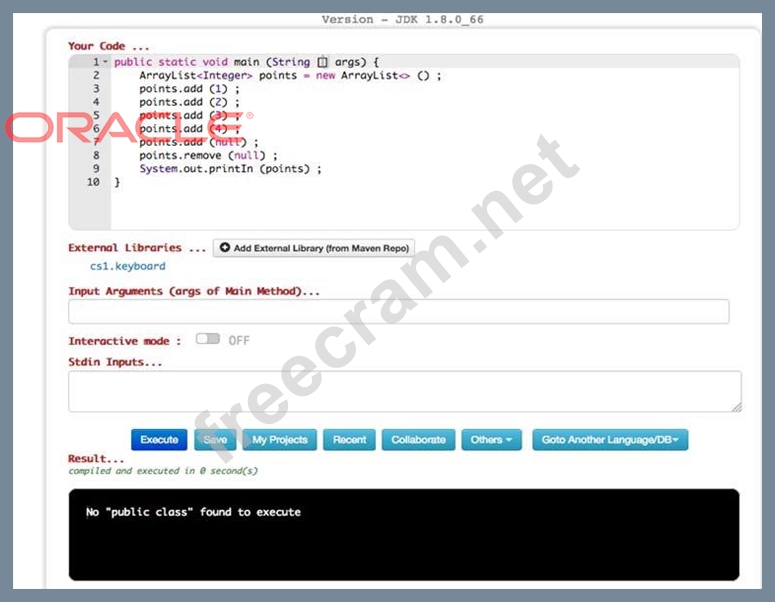Click the points.remove (null) code line
The image size is (775, 602).
[208, 155]
